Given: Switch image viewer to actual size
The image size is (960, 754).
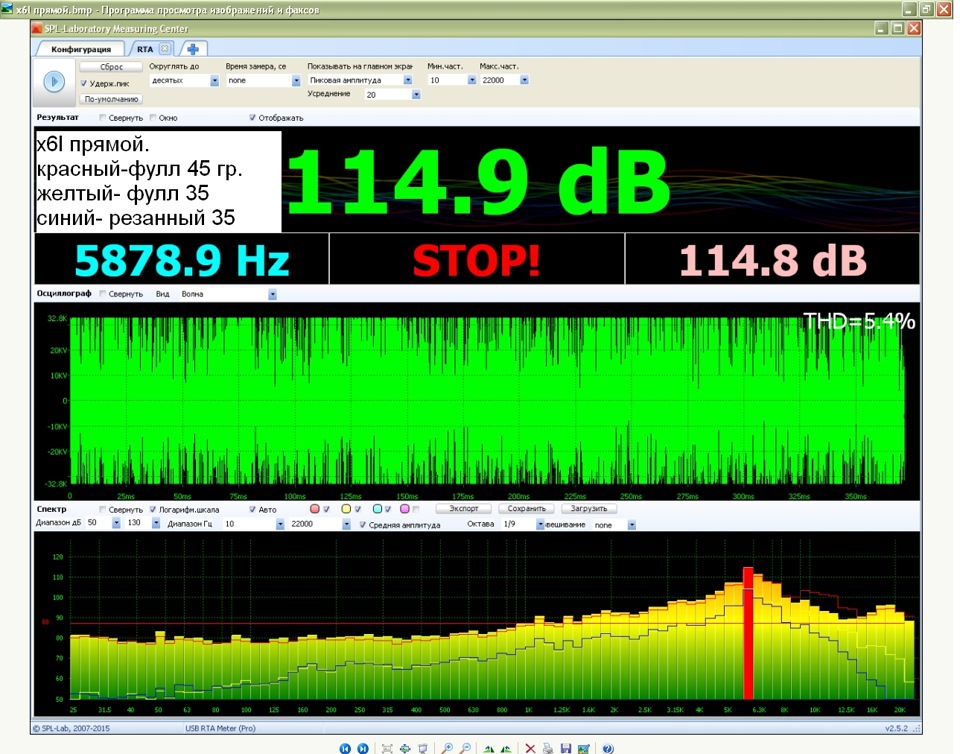Looking at the screenshot, I should (405, 748).
